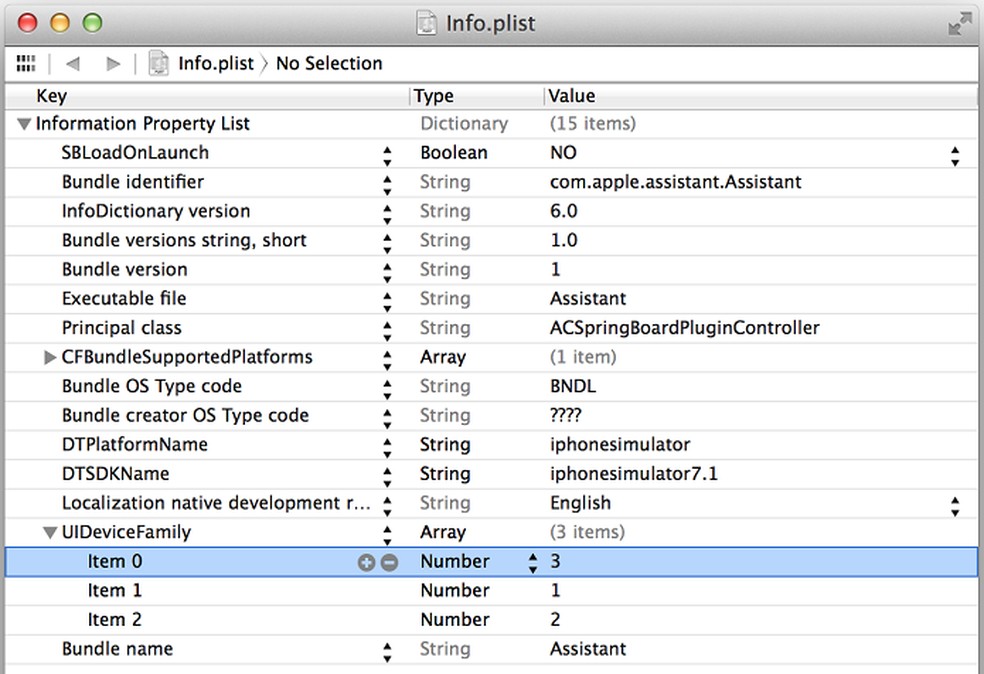This screenshot has width=984, height=674.
Task: Open the related items grid menu icon
Action: pos(26,63)
